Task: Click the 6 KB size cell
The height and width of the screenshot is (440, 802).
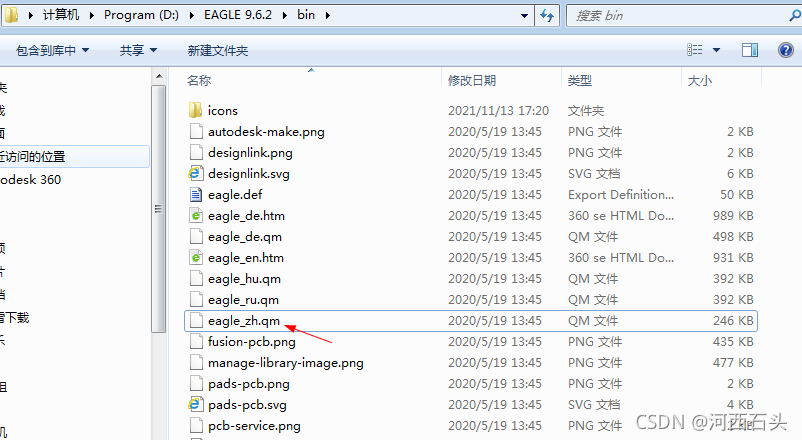Action: click(740, 173)
